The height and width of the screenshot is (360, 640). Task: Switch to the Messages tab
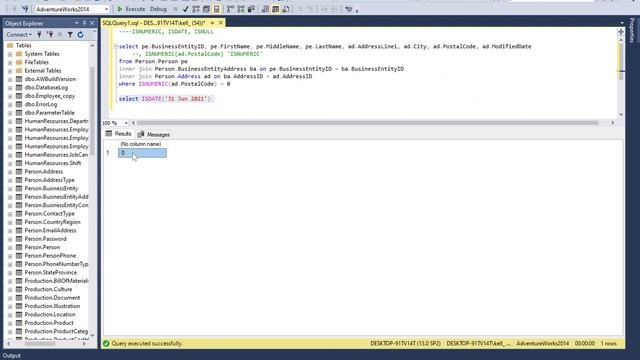pos(153,134)
